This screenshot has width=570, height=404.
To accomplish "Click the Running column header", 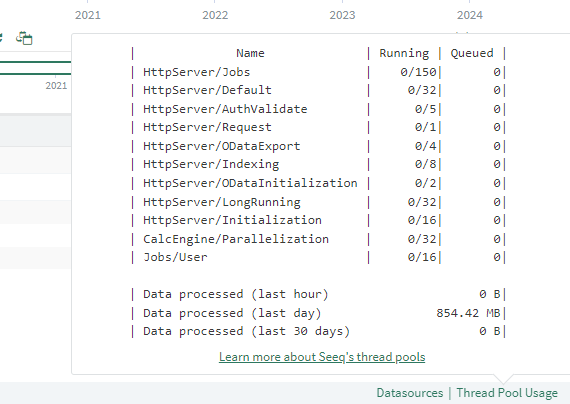I will click(404, 53).
